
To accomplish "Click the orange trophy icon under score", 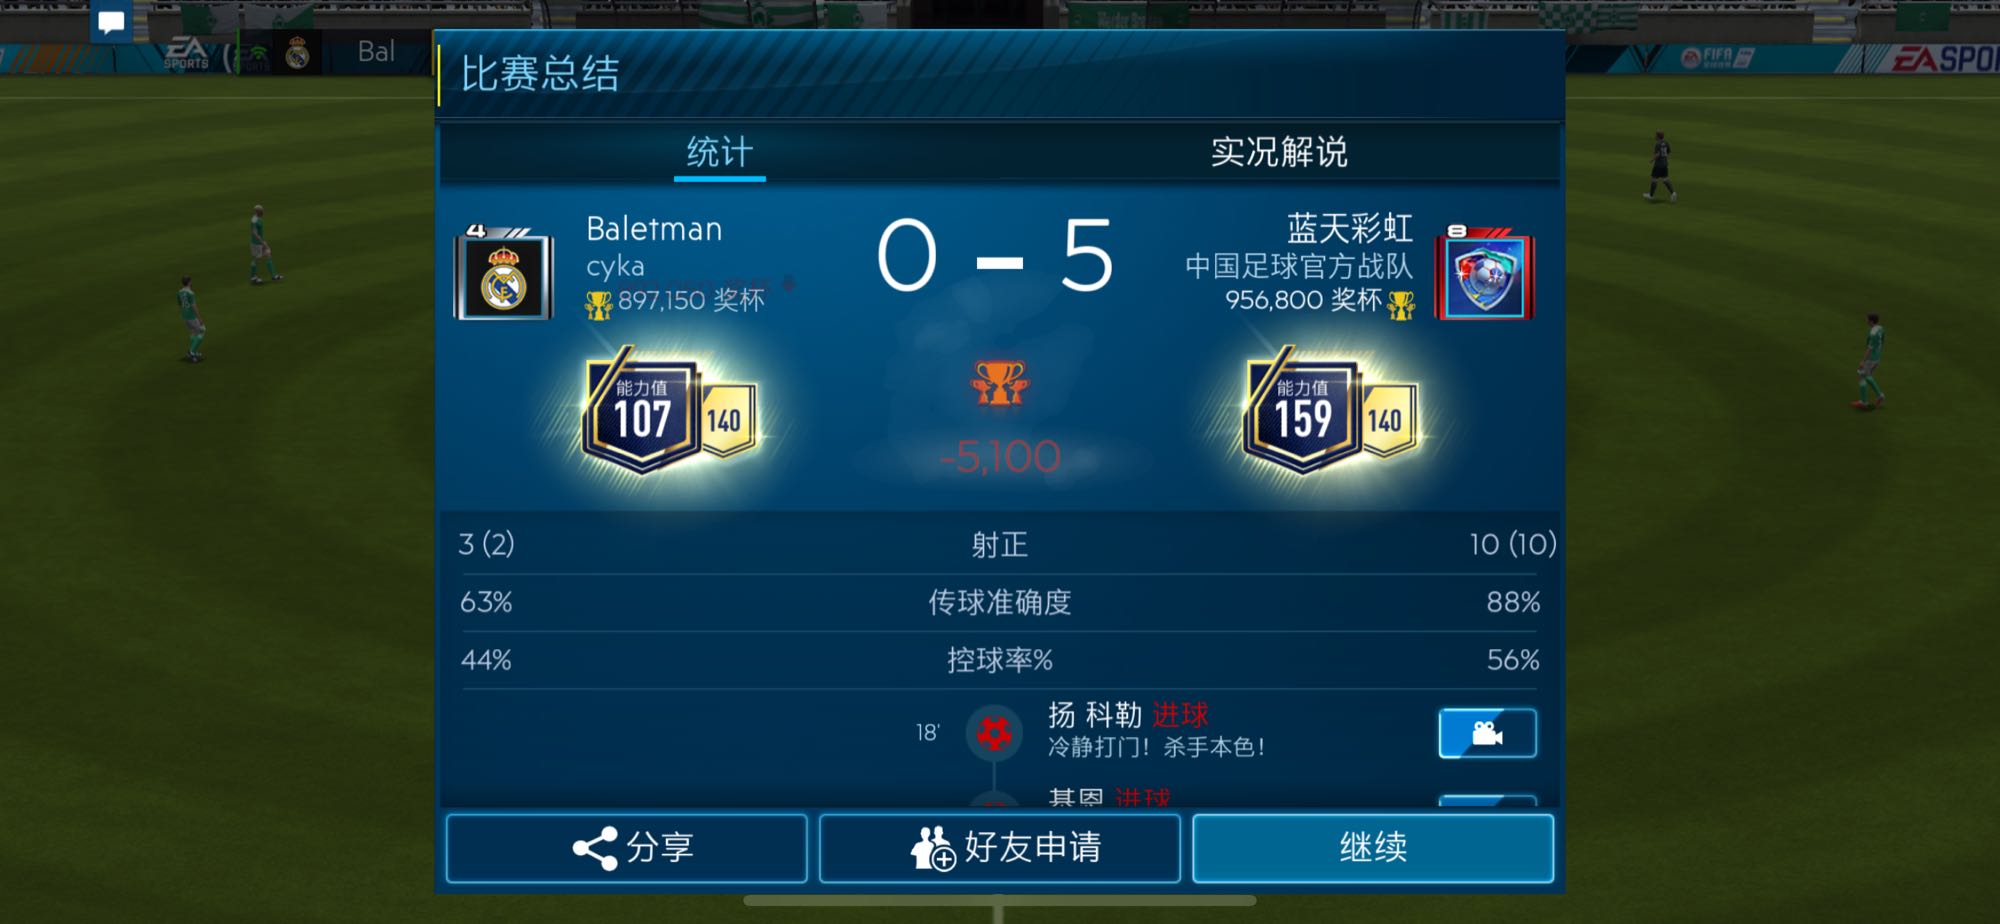I will pos(999,383).
